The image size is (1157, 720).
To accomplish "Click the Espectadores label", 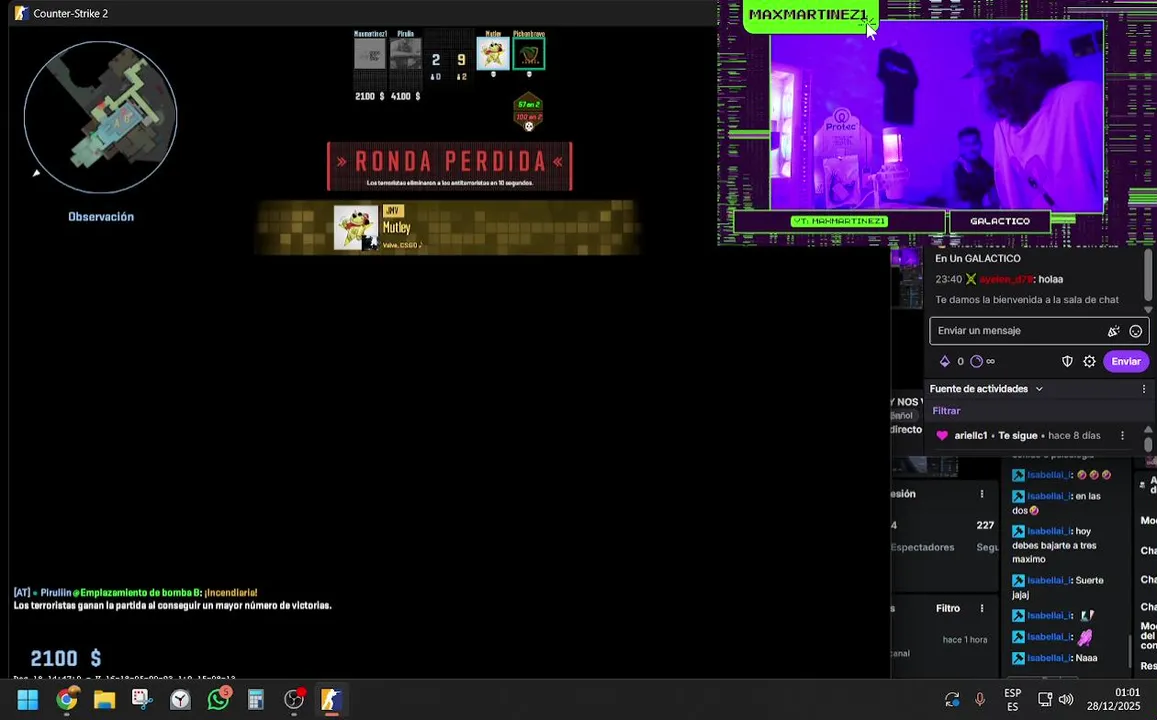I will tap(922, 547).
